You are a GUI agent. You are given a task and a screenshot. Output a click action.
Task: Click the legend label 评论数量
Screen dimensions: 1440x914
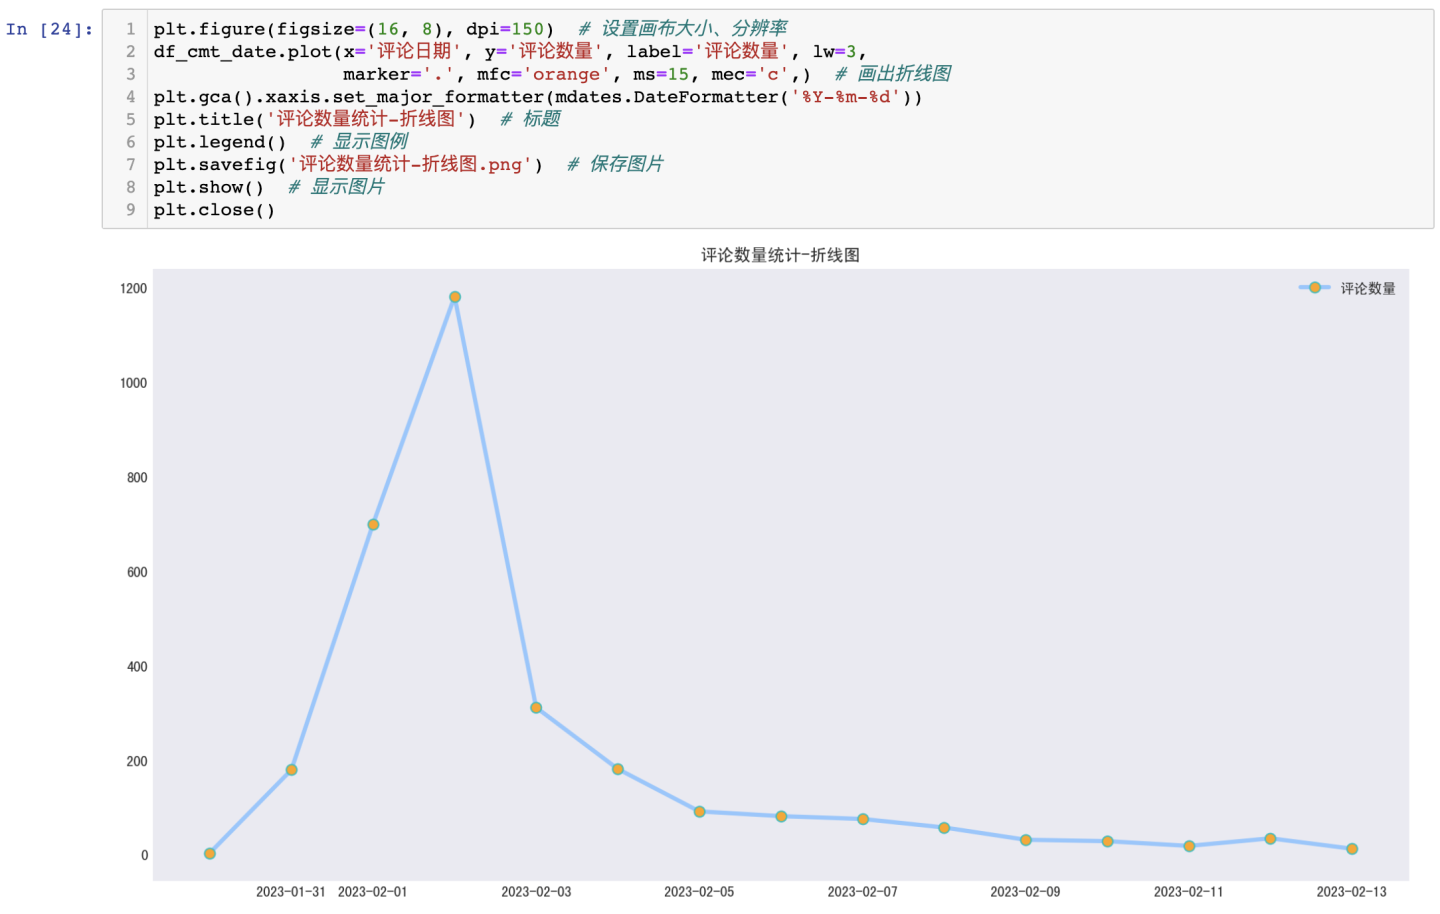point(1368,288)
